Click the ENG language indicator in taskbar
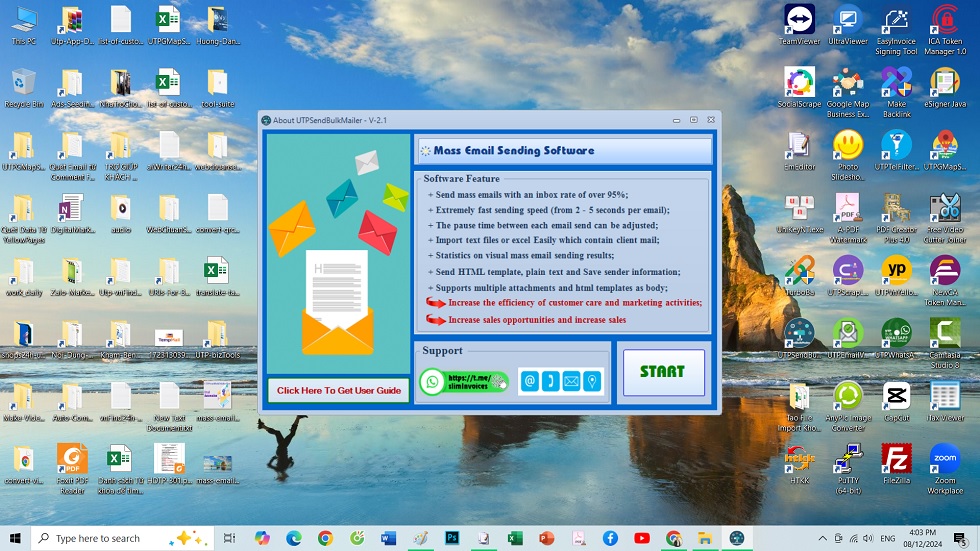This screenshot has height=551, width=980. tap(887, 538)
